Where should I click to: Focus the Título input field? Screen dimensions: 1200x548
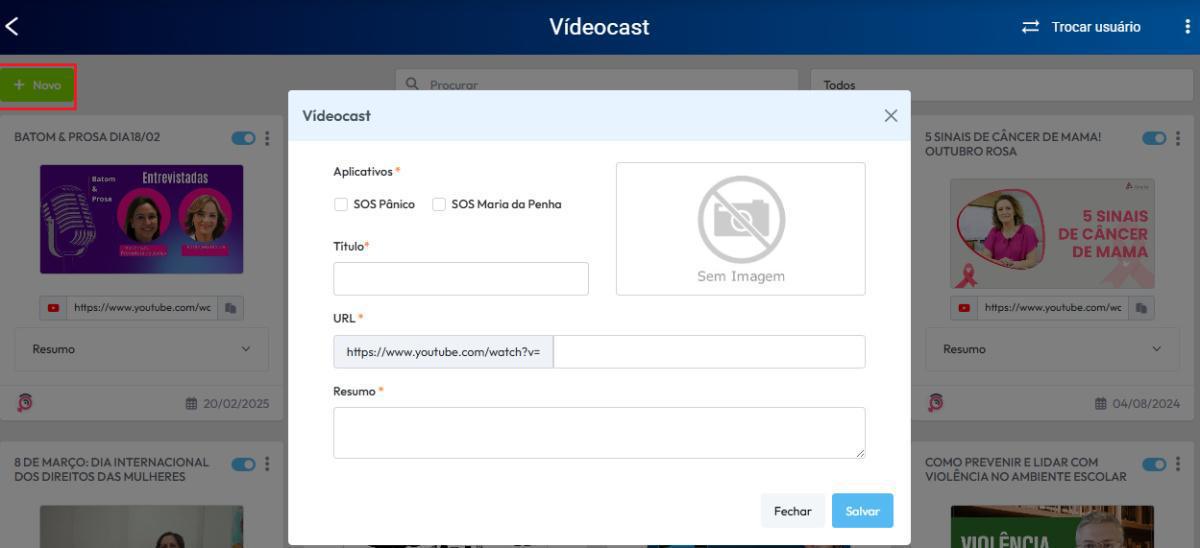click(461, 279)
